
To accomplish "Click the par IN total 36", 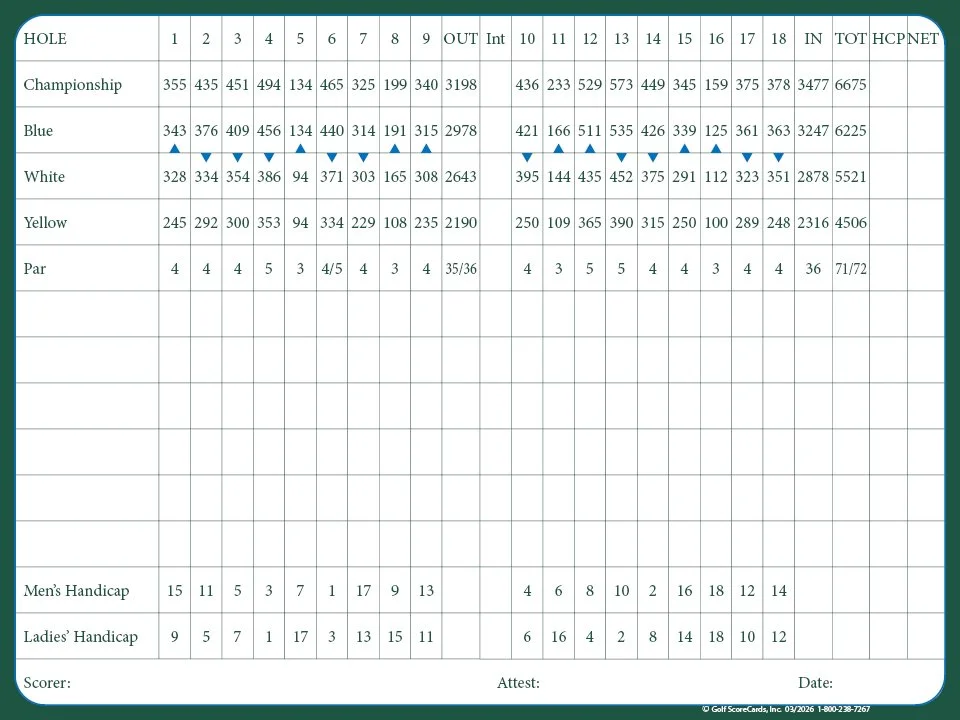I will pyautogui.click(x=813, y=268).
